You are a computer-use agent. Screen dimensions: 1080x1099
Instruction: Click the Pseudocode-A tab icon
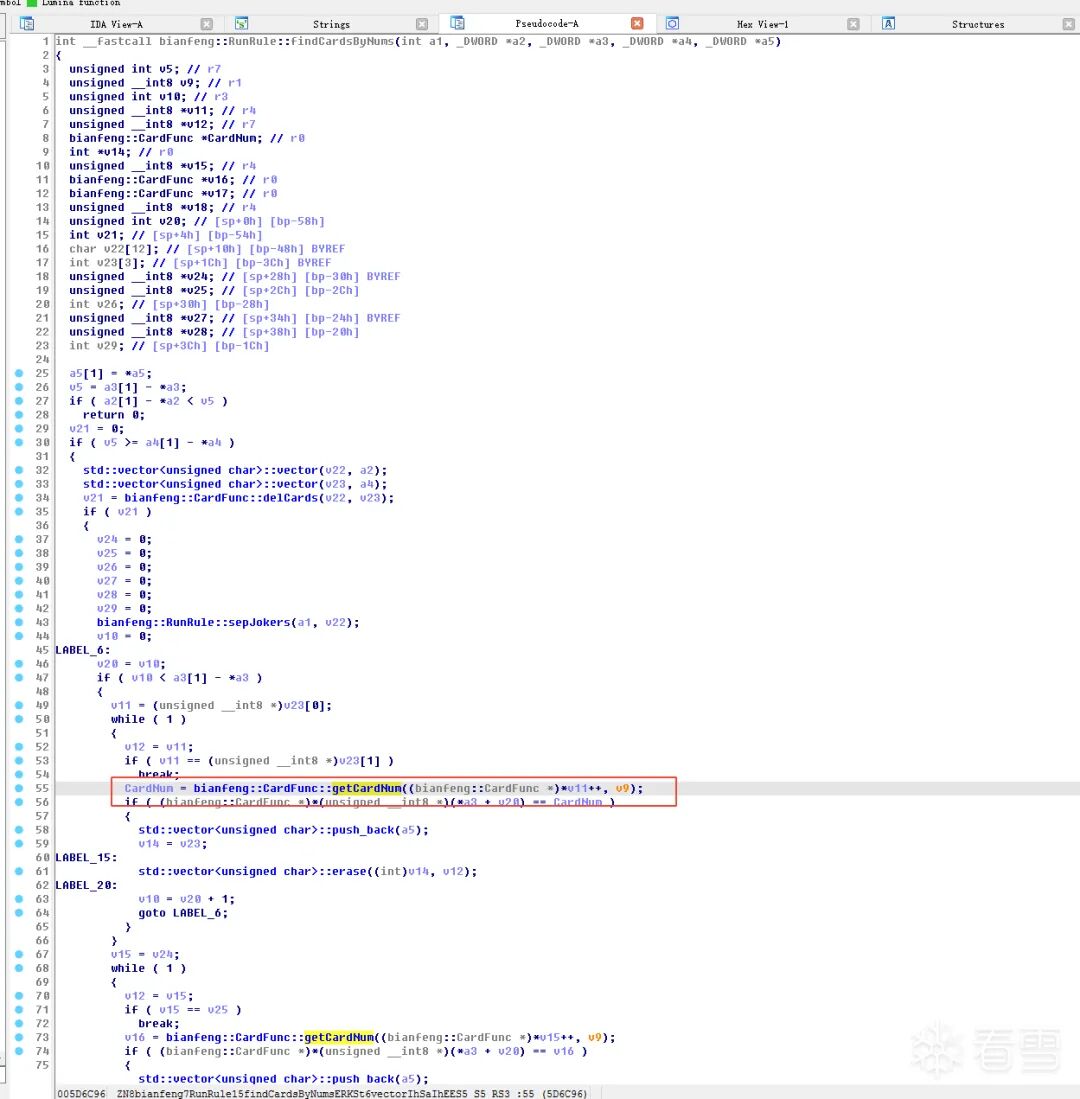pyautogui.click(x=458, y=23)
